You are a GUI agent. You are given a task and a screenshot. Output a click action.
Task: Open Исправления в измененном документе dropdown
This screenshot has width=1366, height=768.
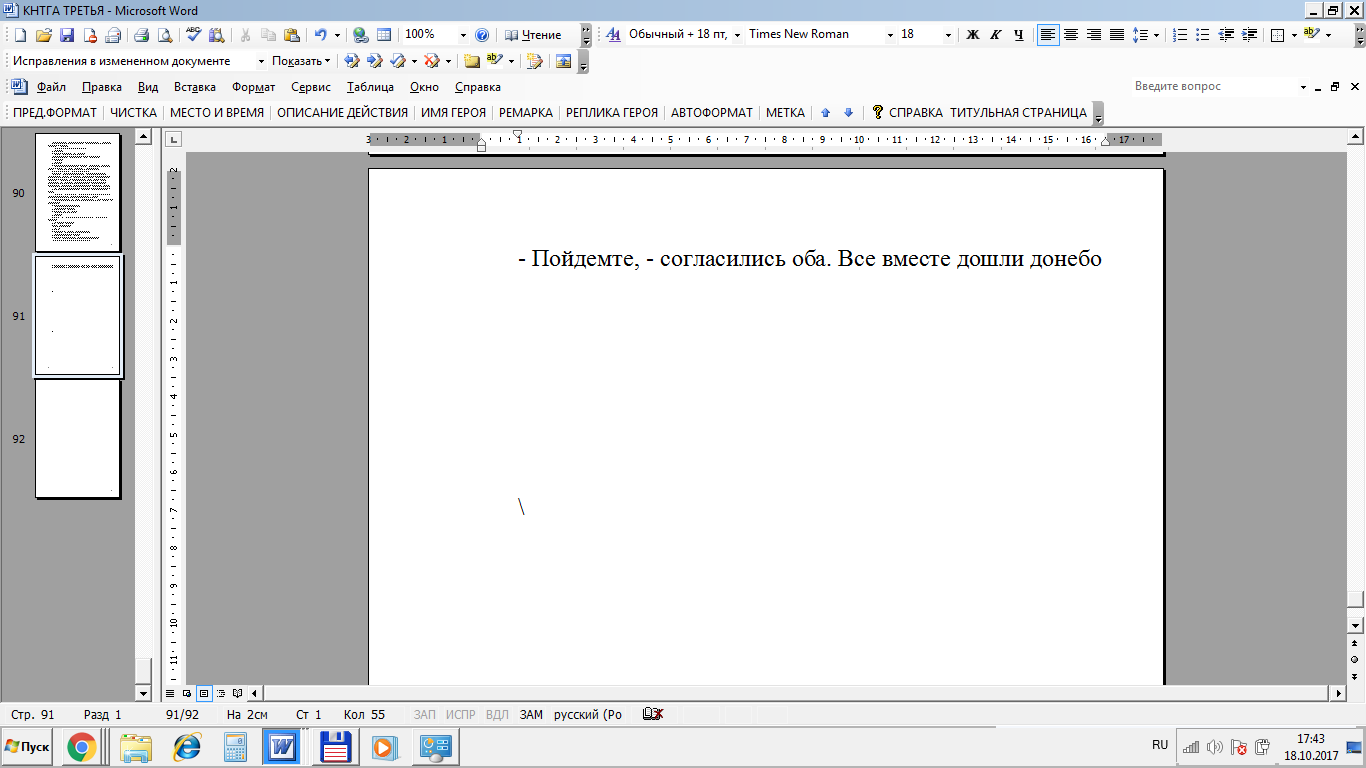[261, 61]
